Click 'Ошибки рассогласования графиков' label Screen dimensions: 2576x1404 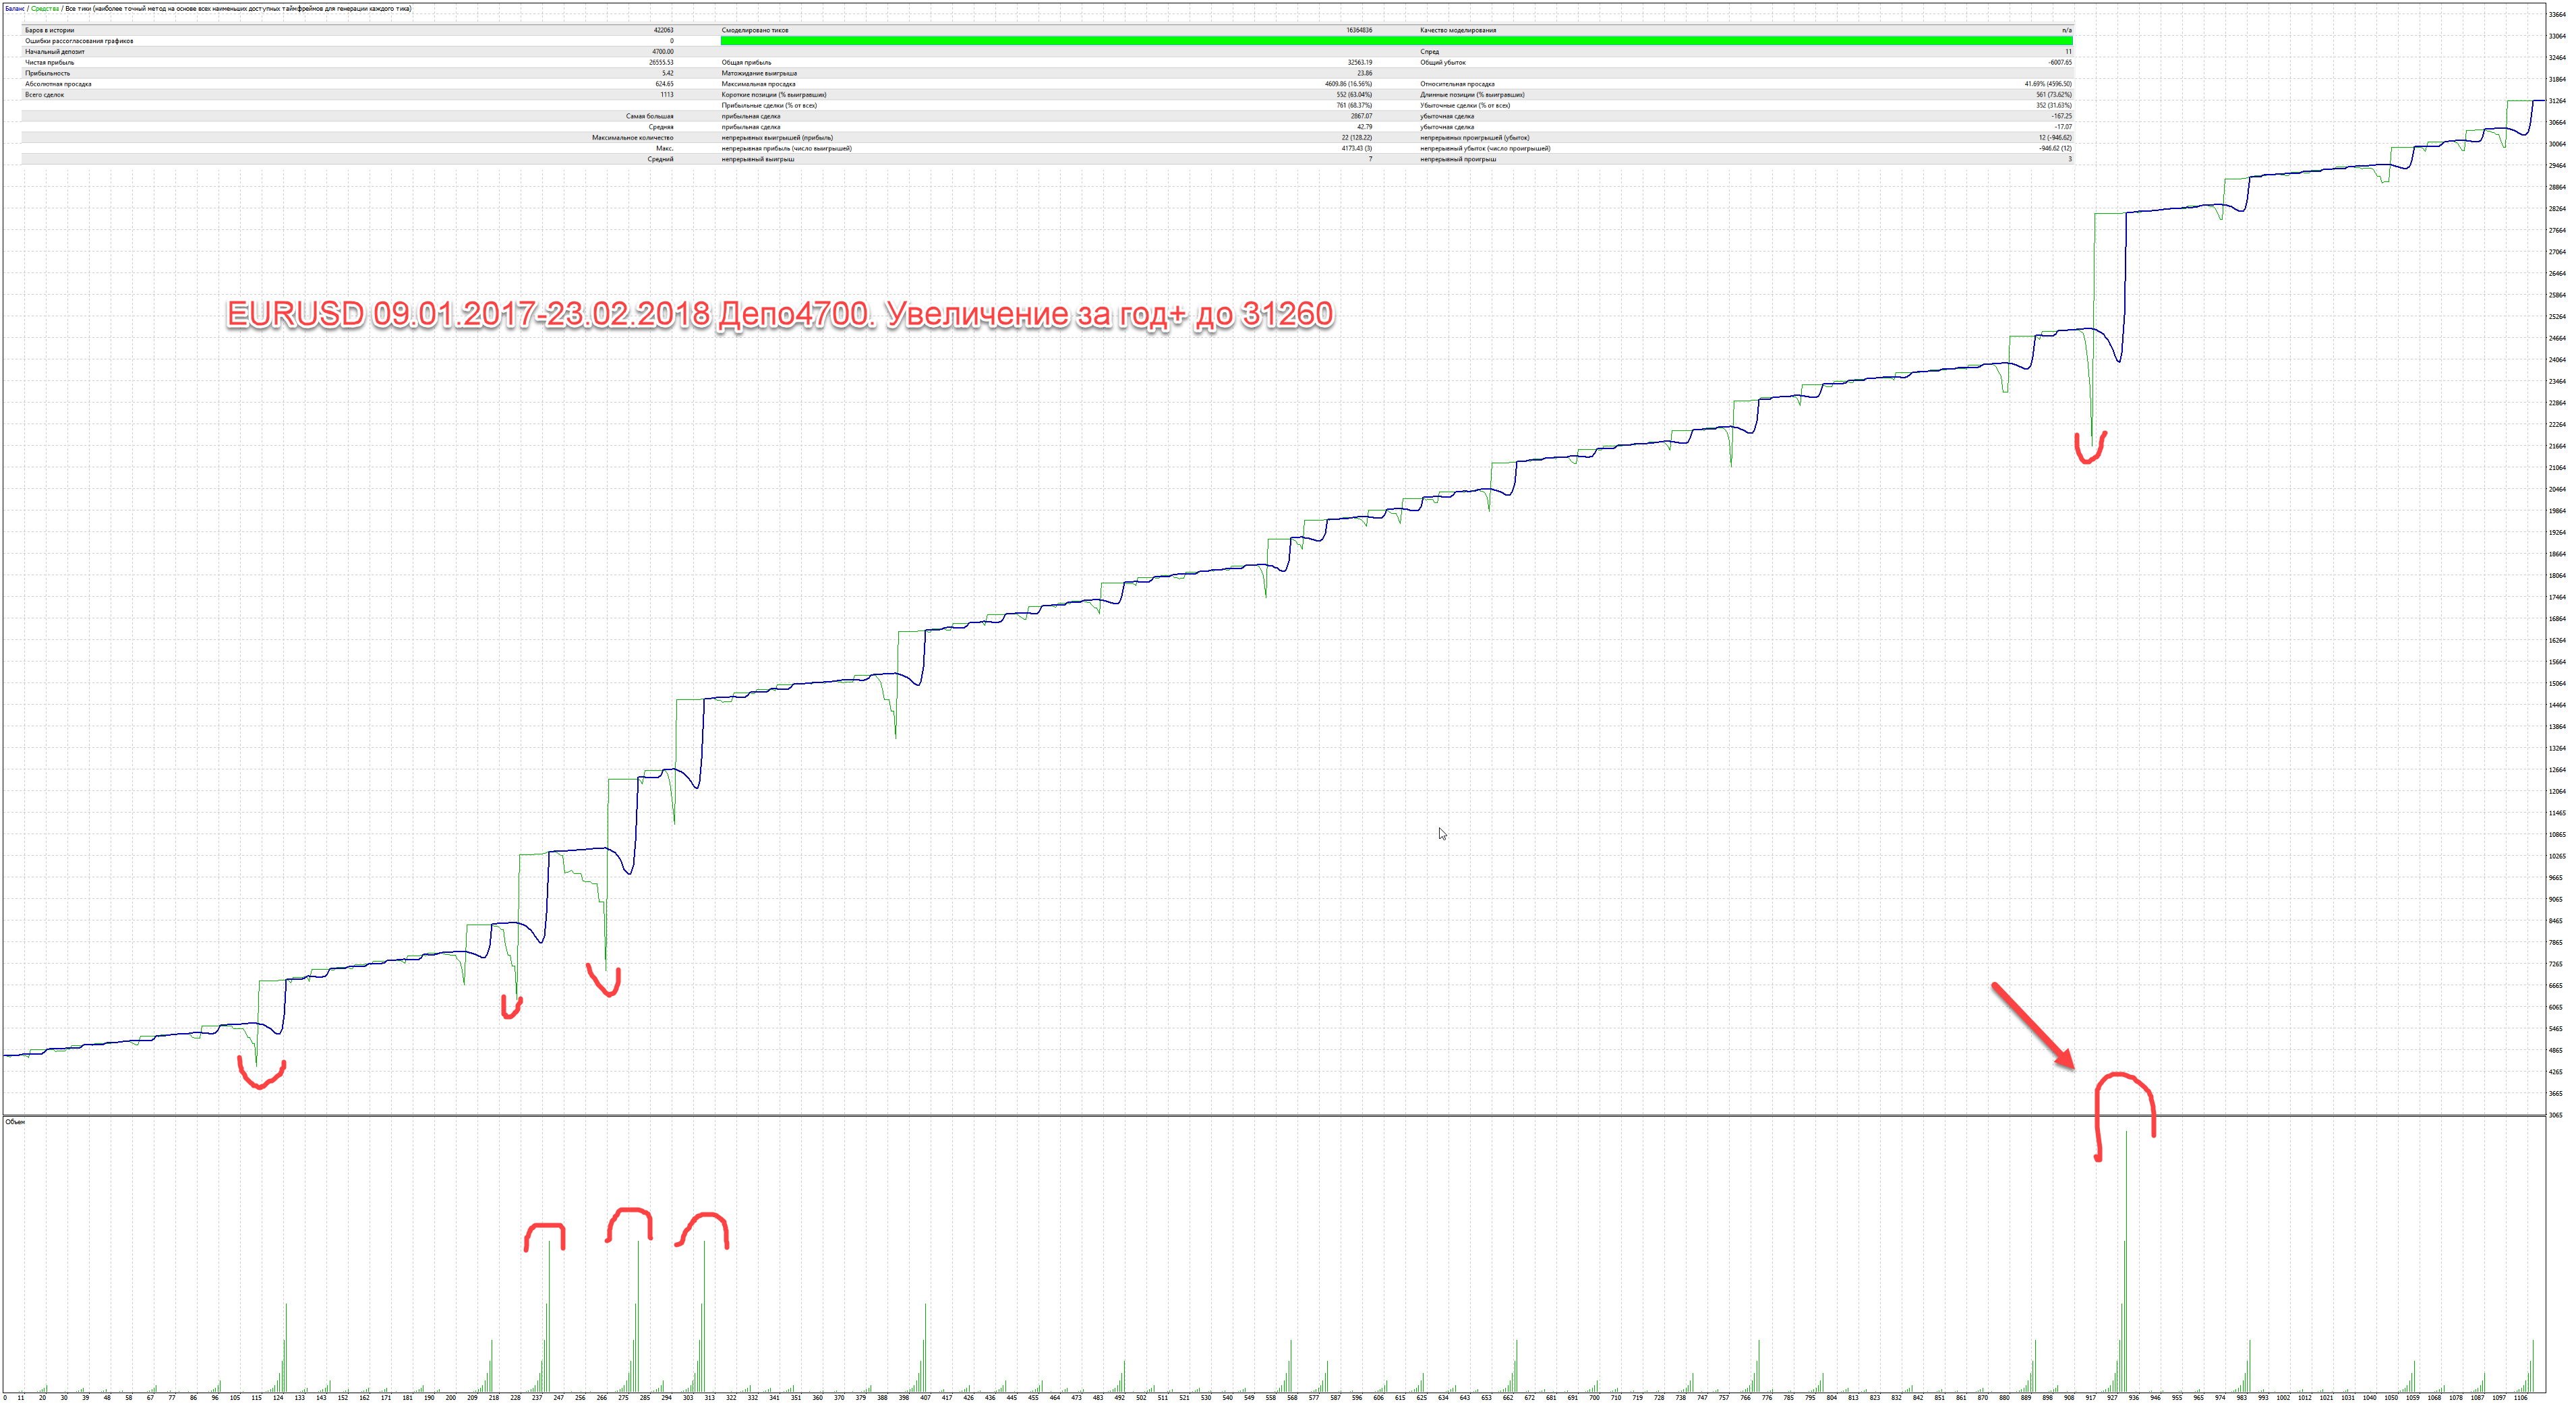pos(79,41)
